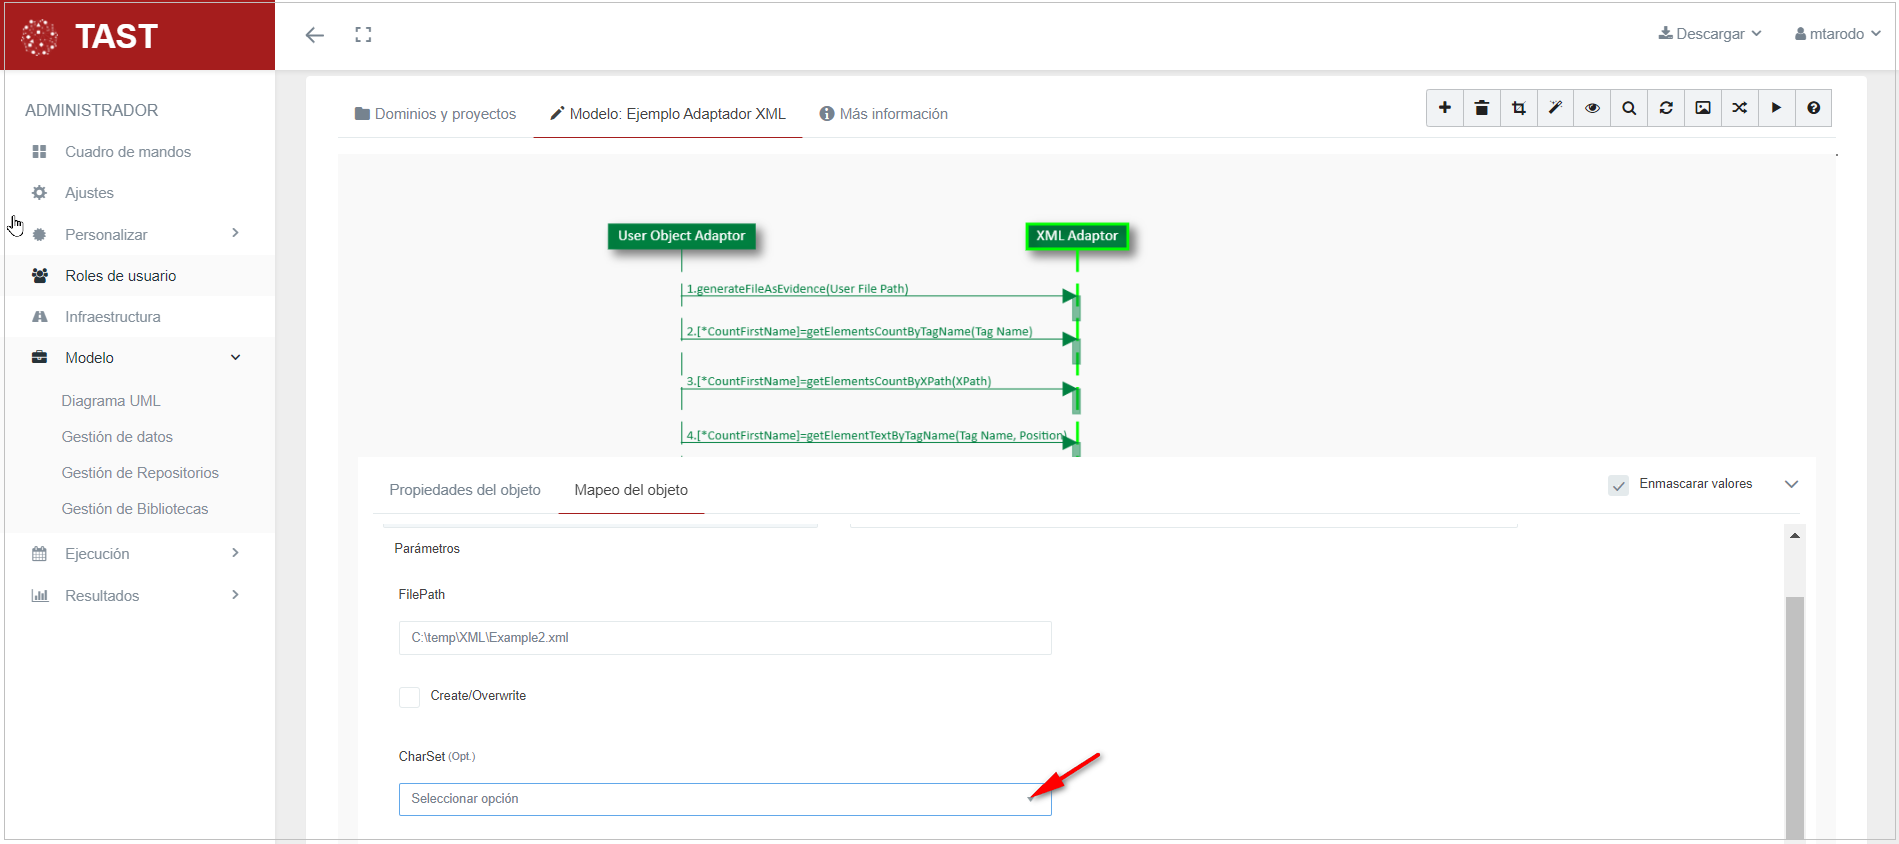Click the magnifier search icon

(1629, 108)
